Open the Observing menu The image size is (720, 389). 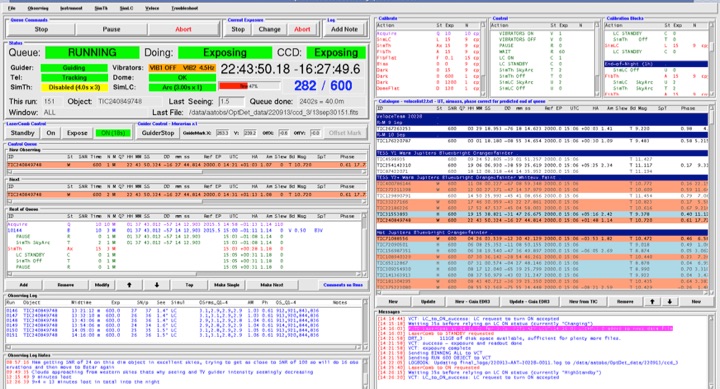(38, 8)
